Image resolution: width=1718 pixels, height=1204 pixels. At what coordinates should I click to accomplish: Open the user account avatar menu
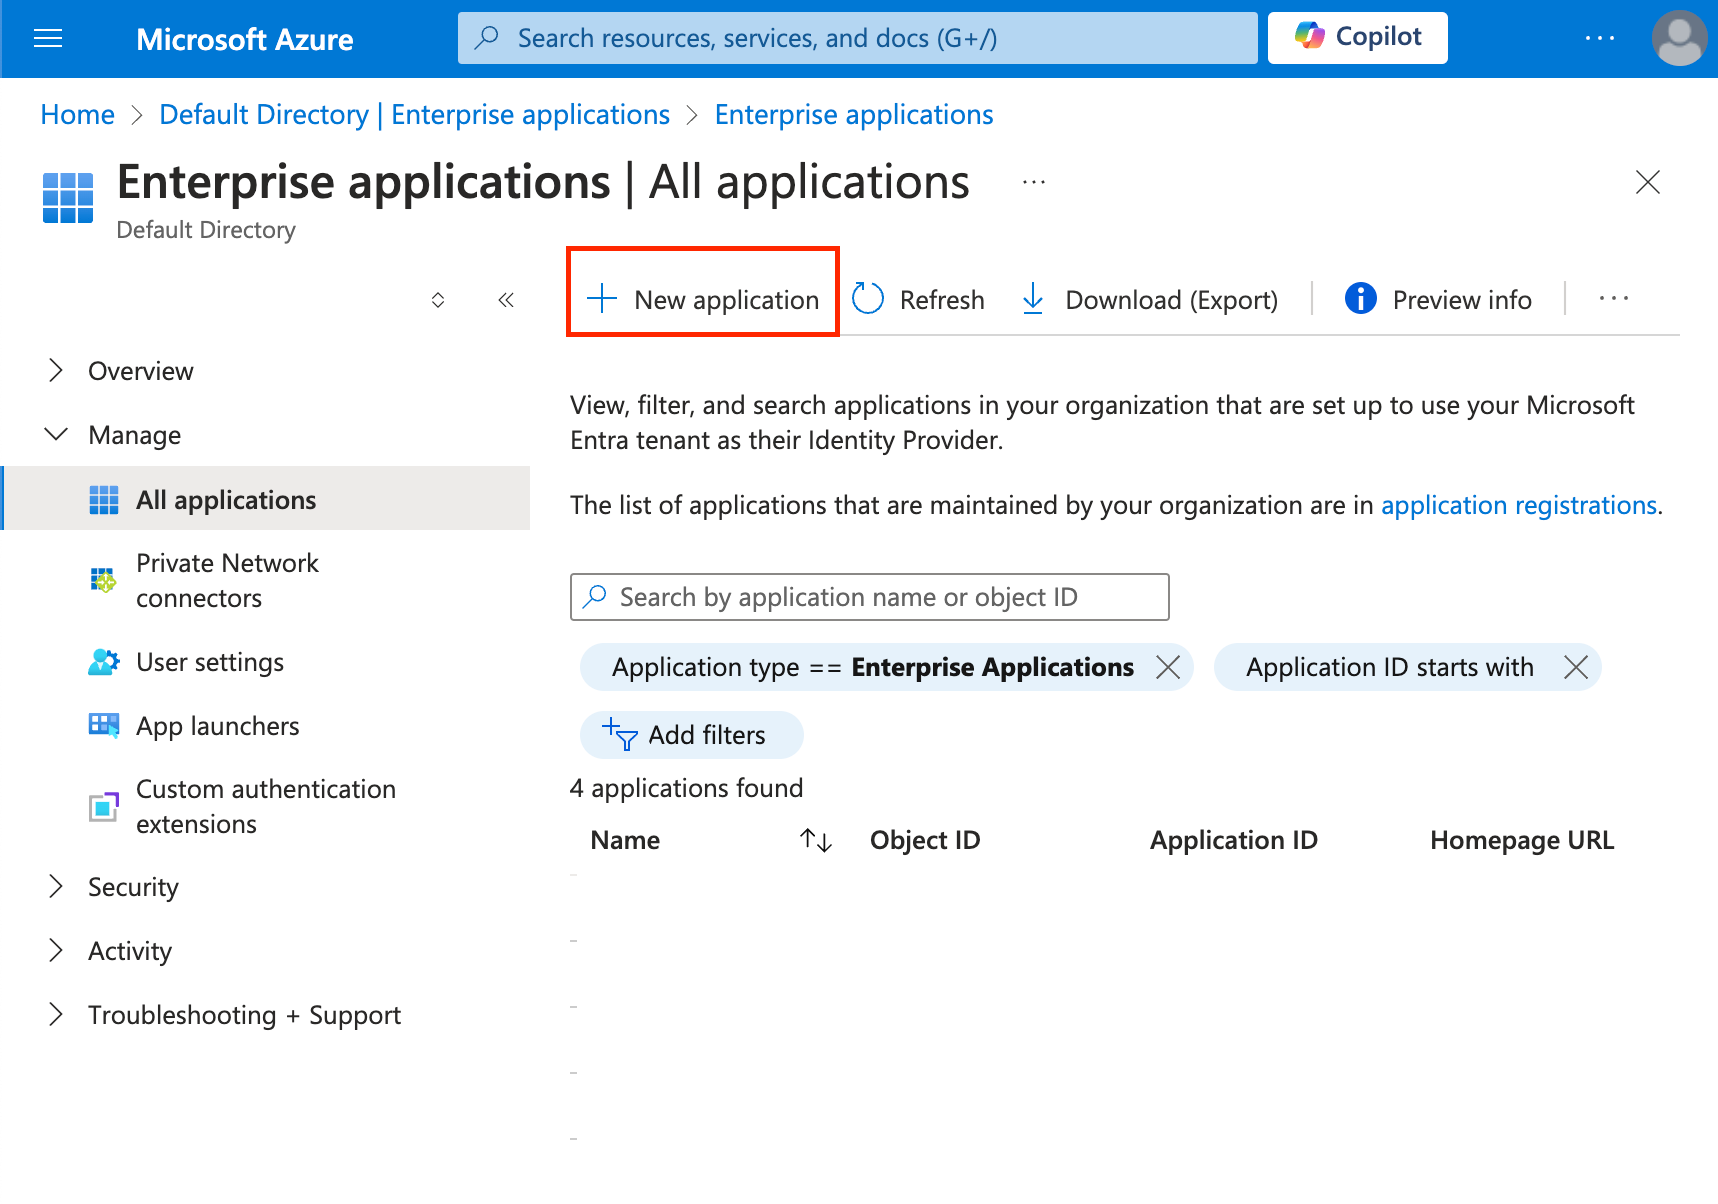click(1680, 38)
